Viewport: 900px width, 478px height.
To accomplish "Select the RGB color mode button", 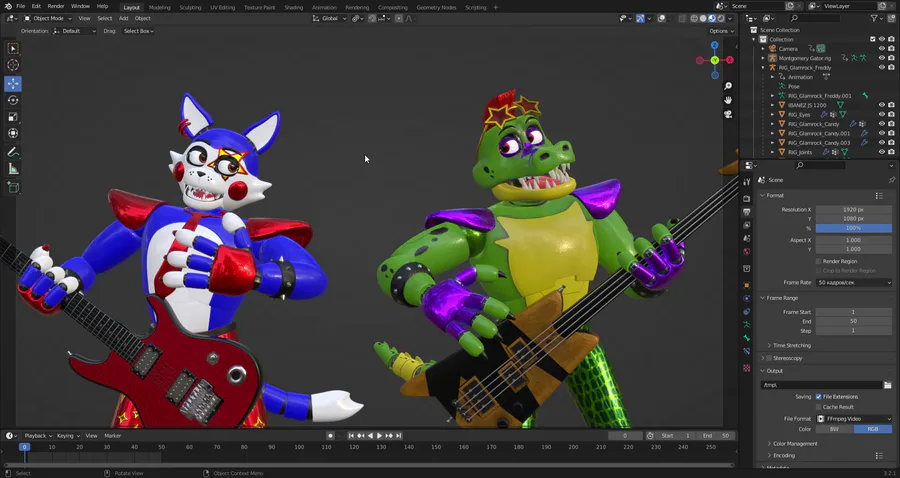I will tap(873, 429).
